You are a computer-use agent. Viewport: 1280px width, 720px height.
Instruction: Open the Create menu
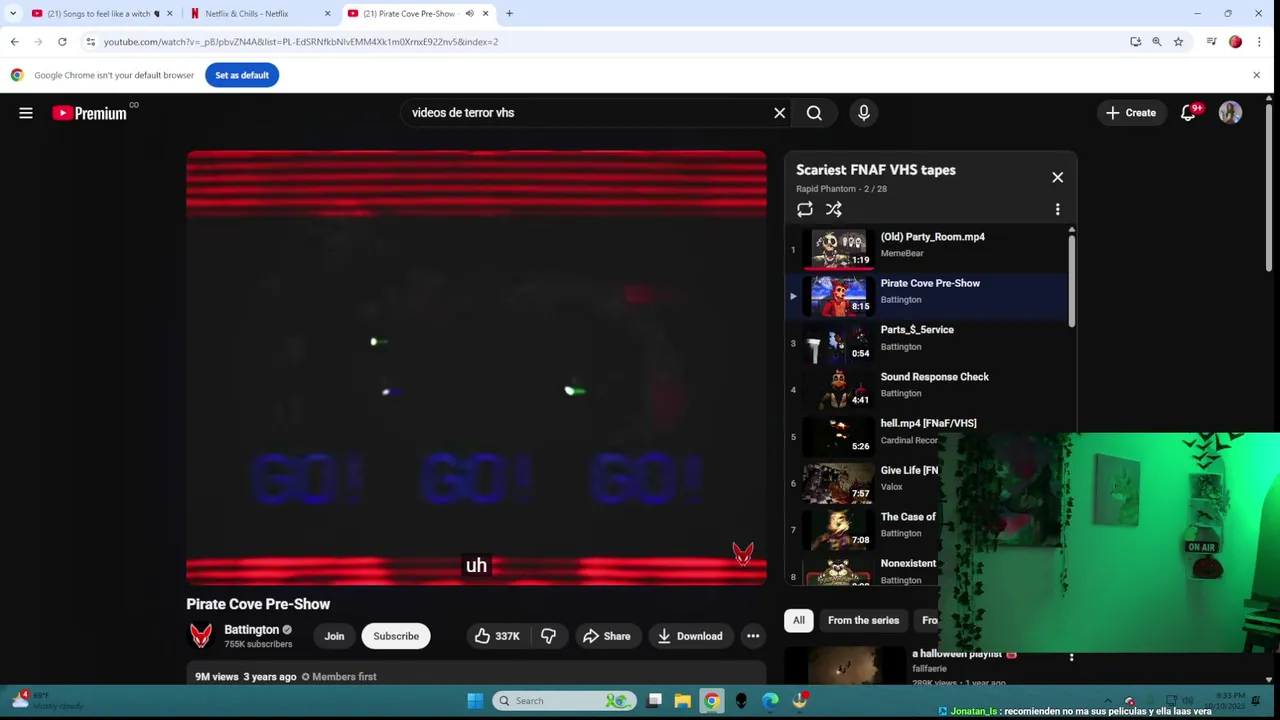pyautogui.click(x=1130, y=113)
